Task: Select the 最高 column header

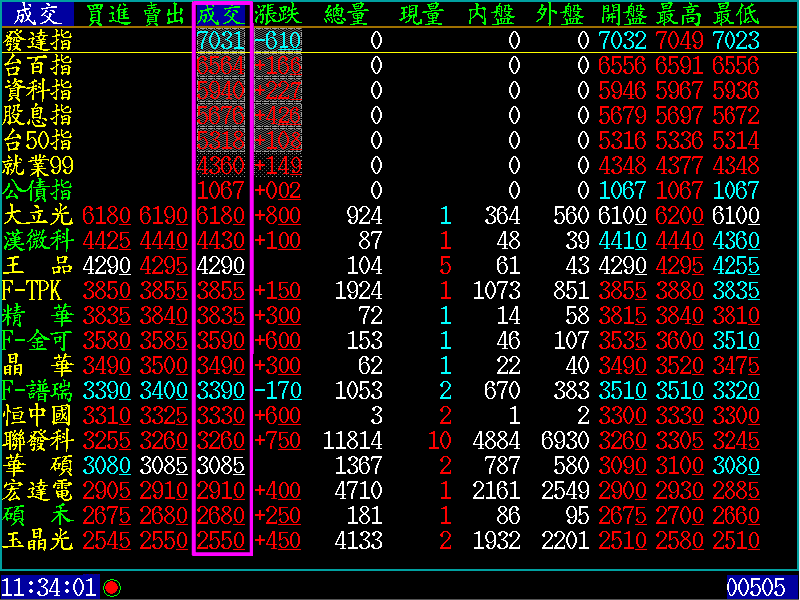Action: pos(680,14)
